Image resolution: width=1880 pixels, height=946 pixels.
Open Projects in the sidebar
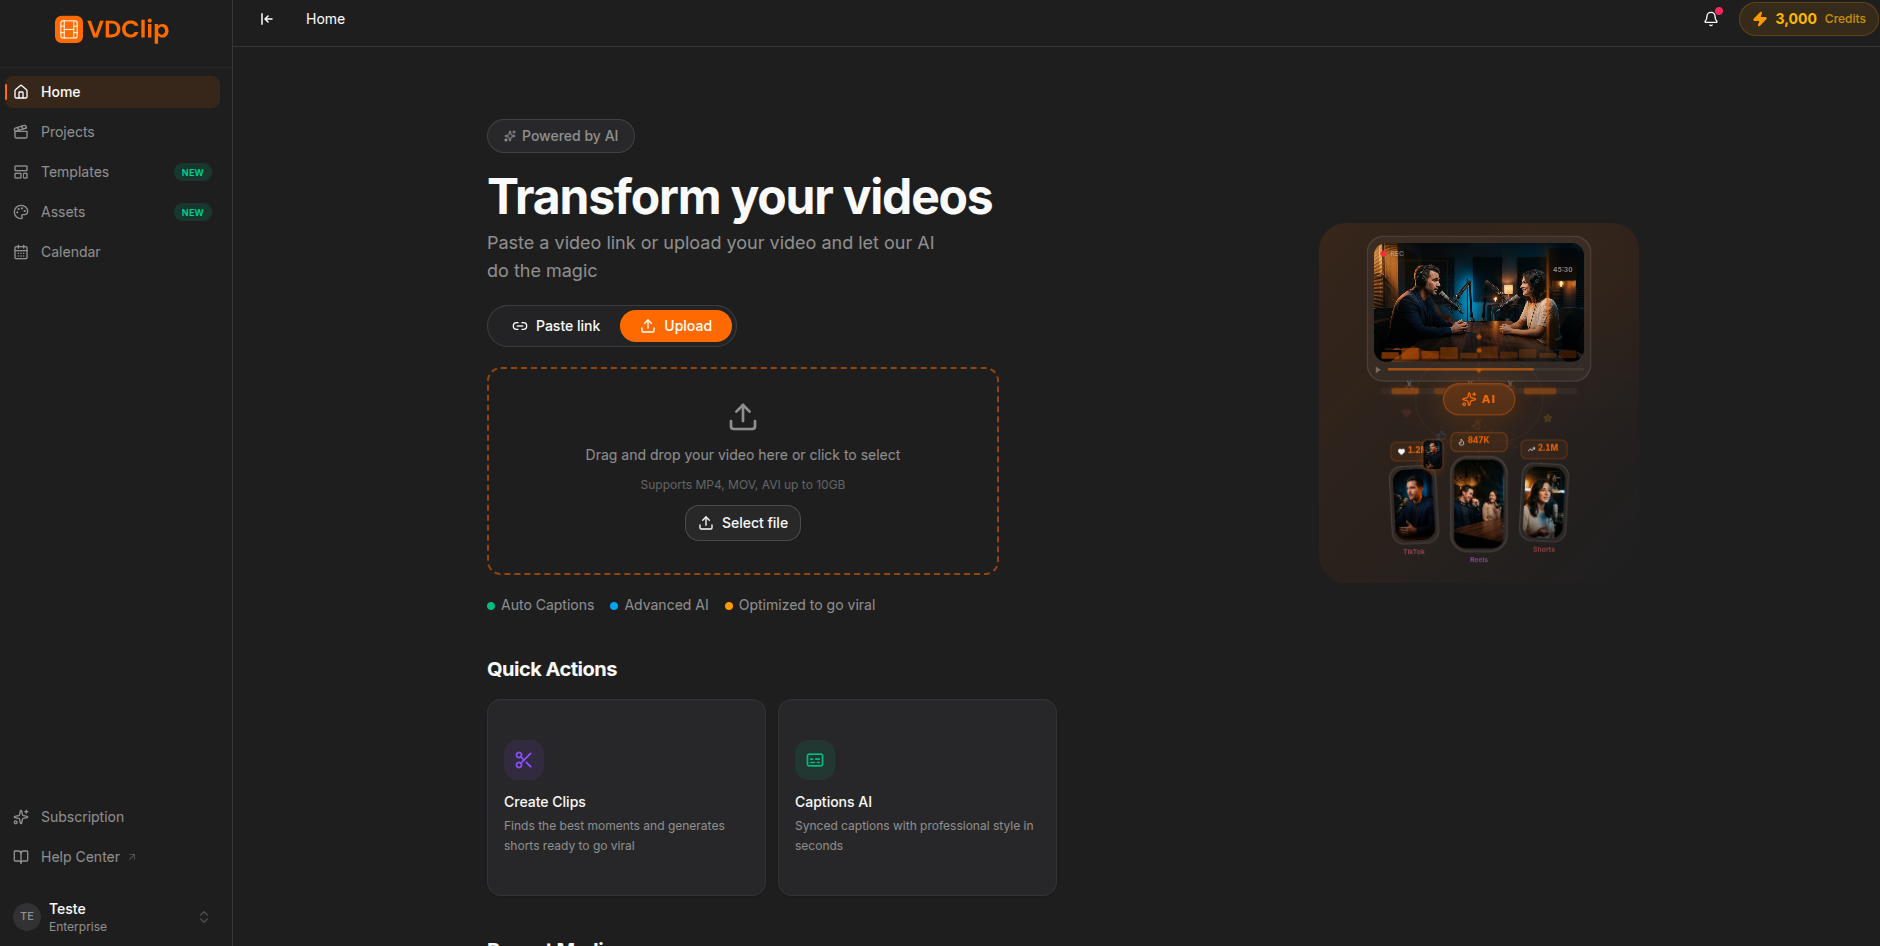point(112,132)
